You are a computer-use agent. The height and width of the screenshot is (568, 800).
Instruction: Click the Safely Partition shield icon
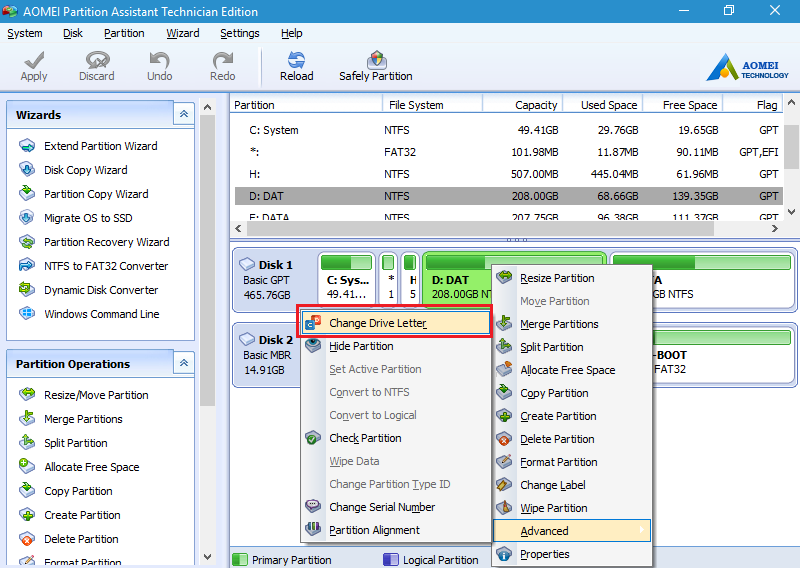(376, 60)
